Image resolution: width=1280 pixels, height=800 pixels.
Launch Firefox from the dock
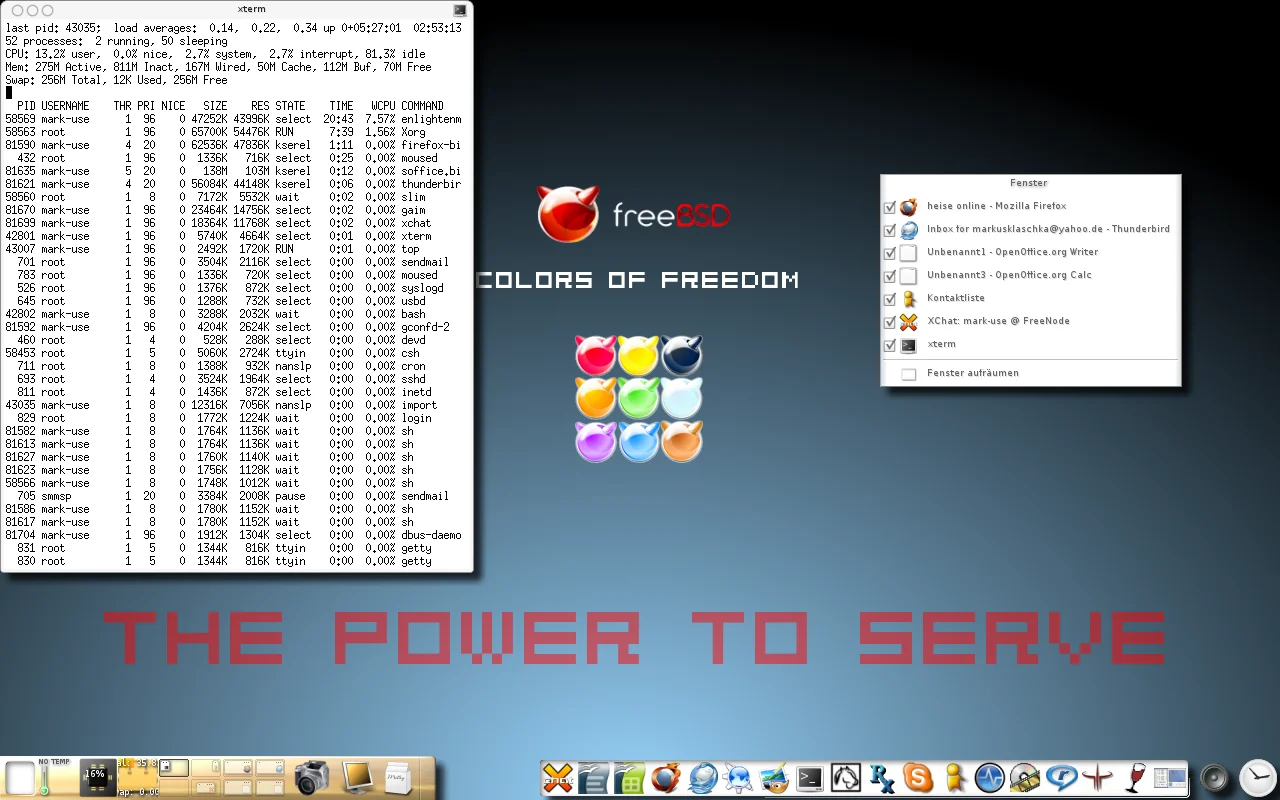[x=666, y=777]
